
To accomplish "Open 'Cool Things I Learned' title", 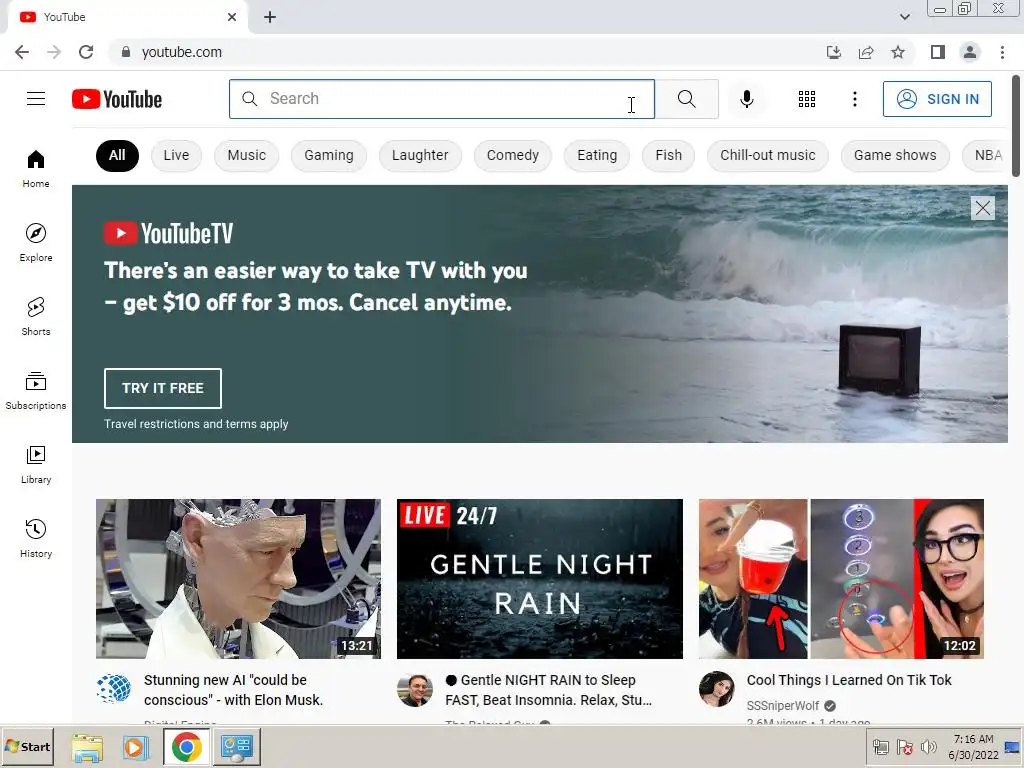I will (x=849, y=680).
